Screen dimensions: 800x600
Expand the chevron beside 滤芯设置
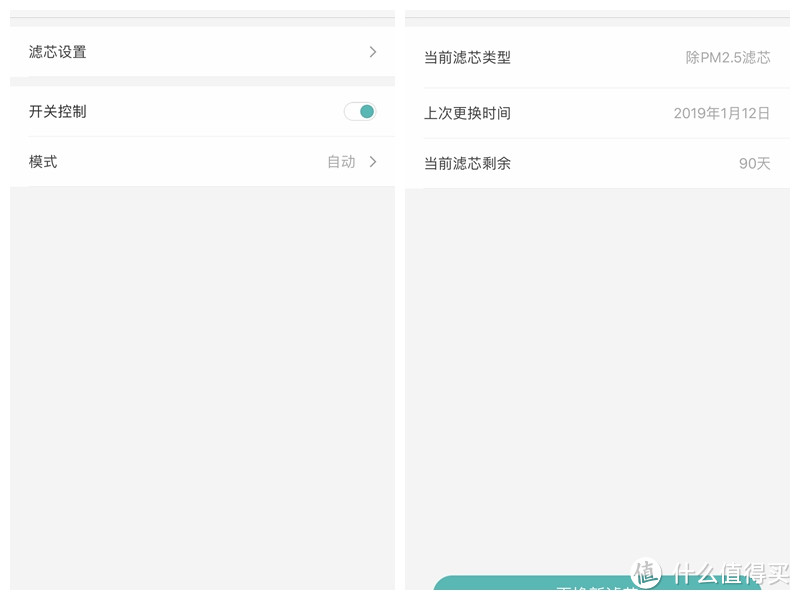point(373,52)
